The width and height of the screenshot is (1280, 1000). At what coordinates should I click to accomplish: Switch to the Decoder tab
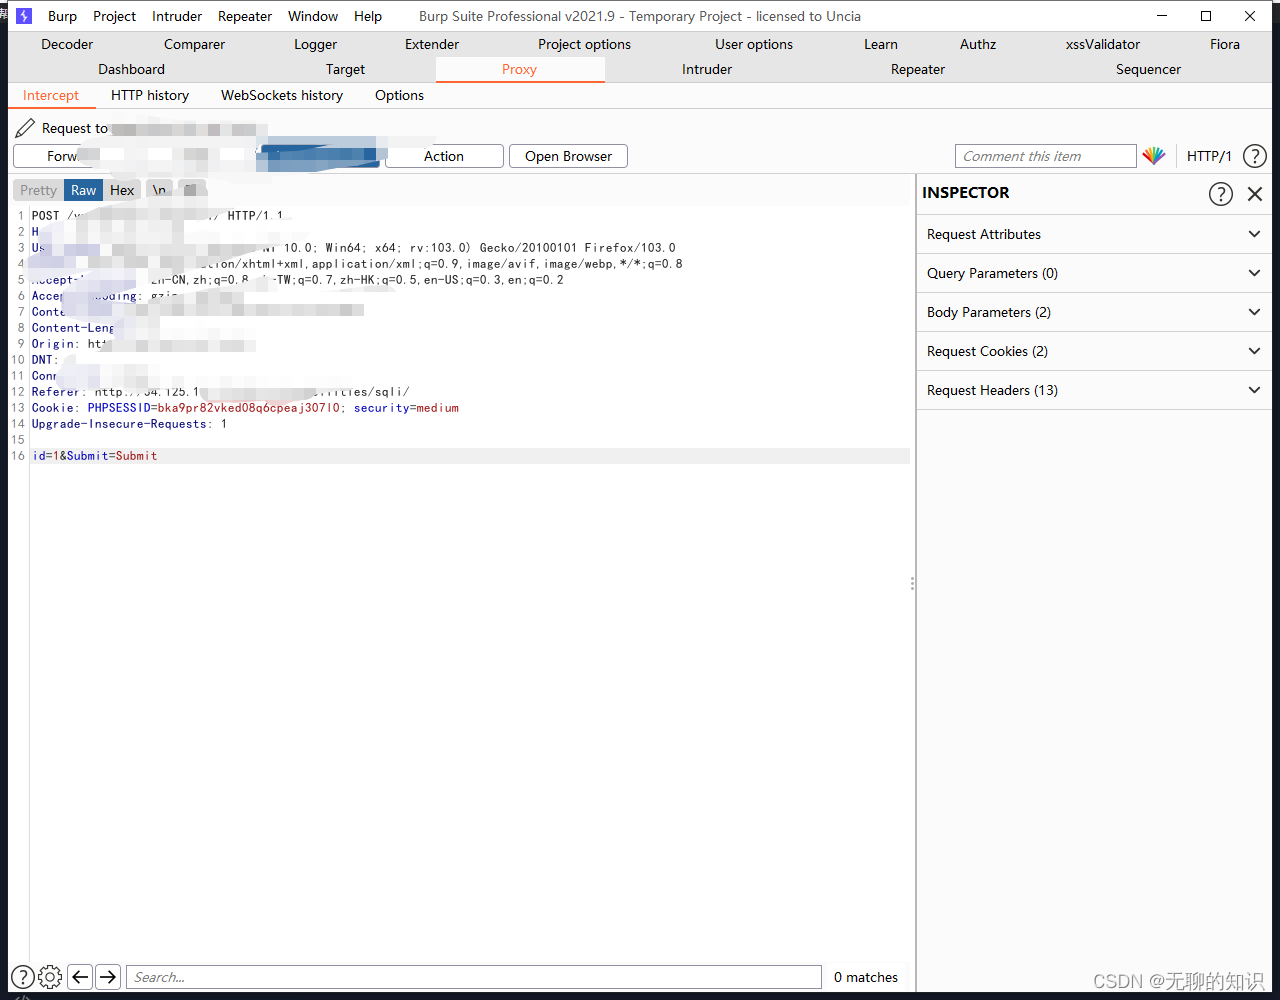click(x=67, y=44)
